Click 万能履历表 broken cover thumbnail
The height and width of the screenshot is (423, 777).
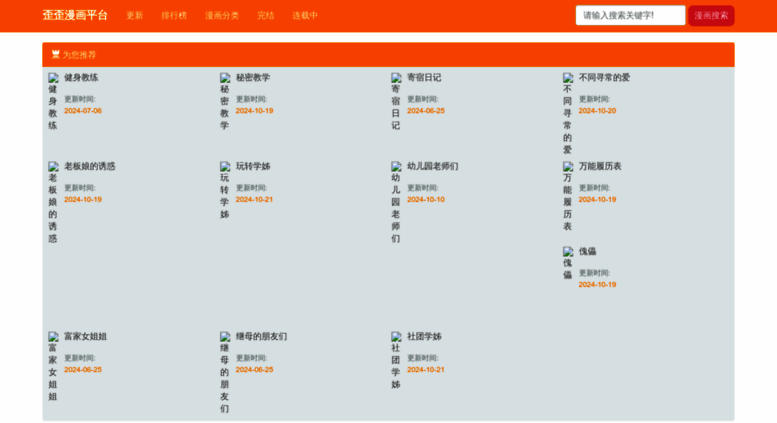pyautogui.click(x=568, y=196)
